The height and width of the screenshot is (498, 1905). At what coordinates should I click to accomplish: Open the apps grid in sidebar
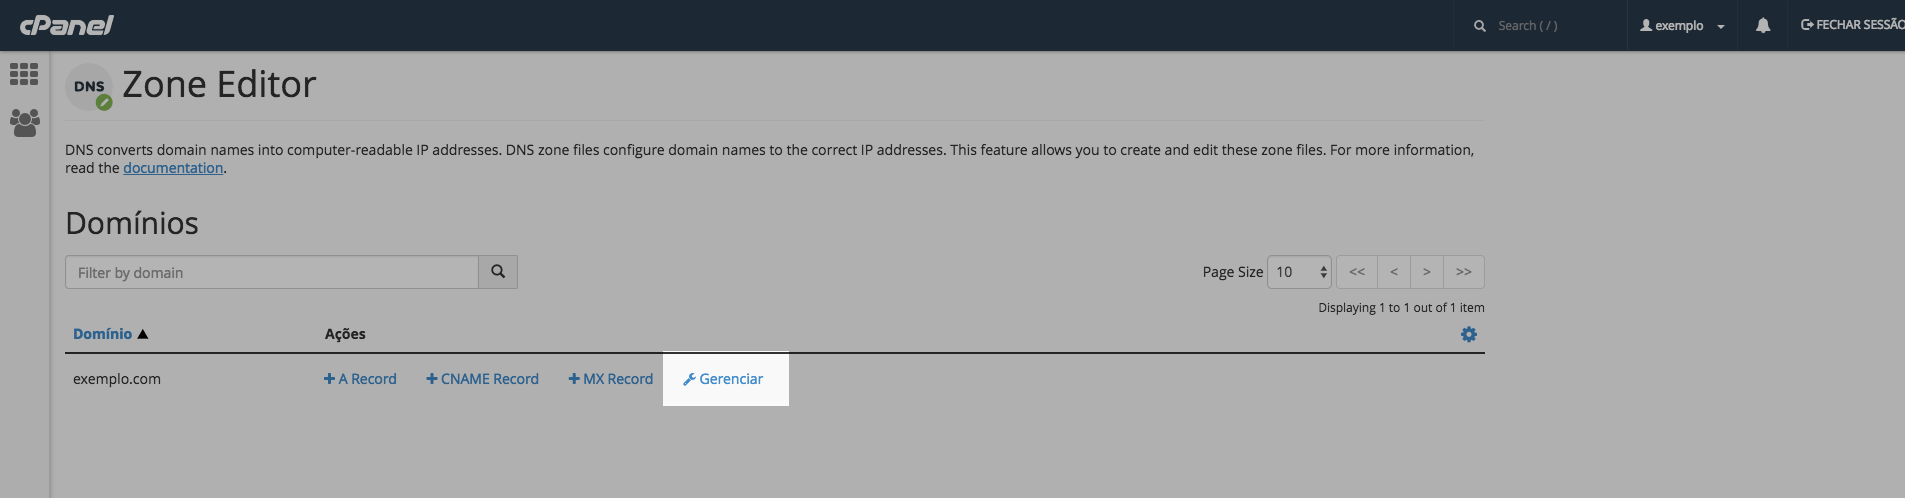[x=24, y=74]
